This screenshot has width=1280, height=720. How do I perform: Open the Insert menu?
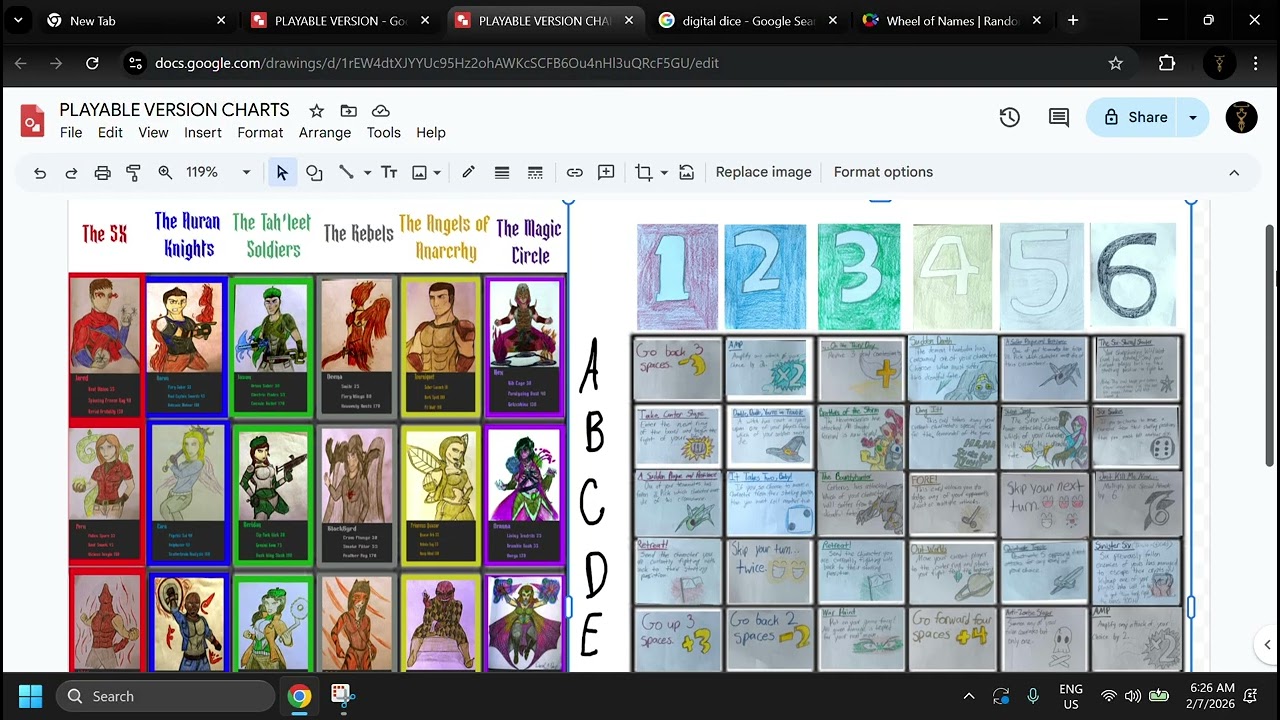pos(203,132)
